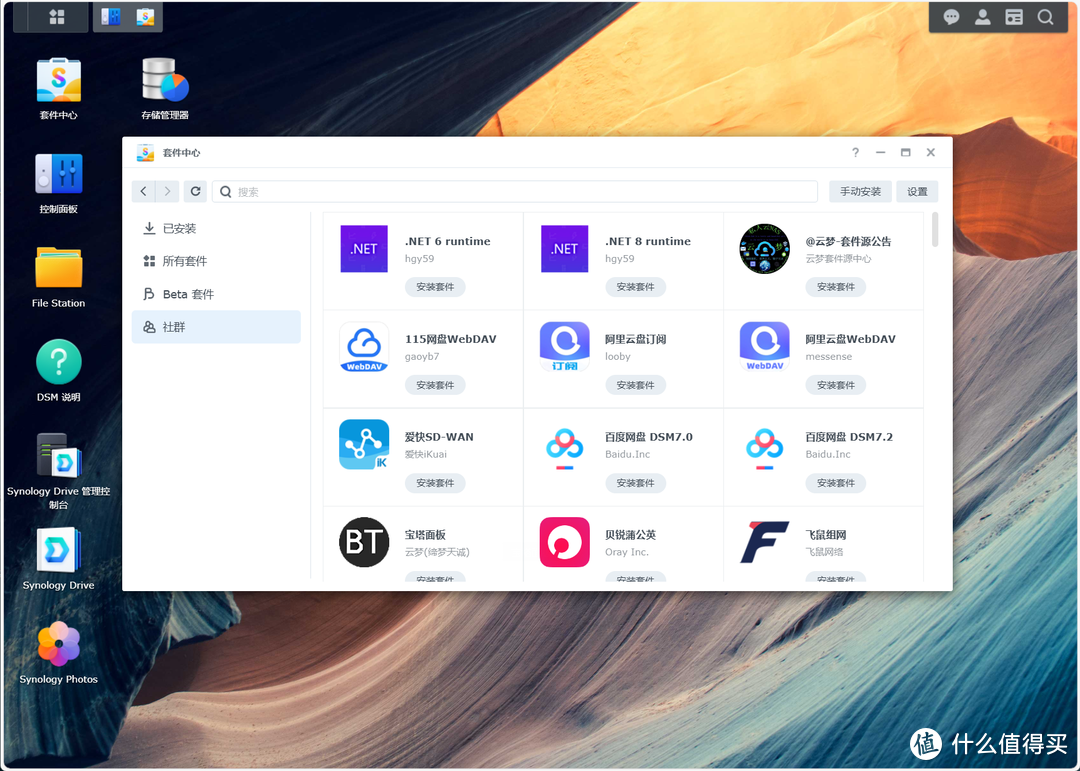
Task: Open the notifications chat bubble icon
Action: point(951,17)
